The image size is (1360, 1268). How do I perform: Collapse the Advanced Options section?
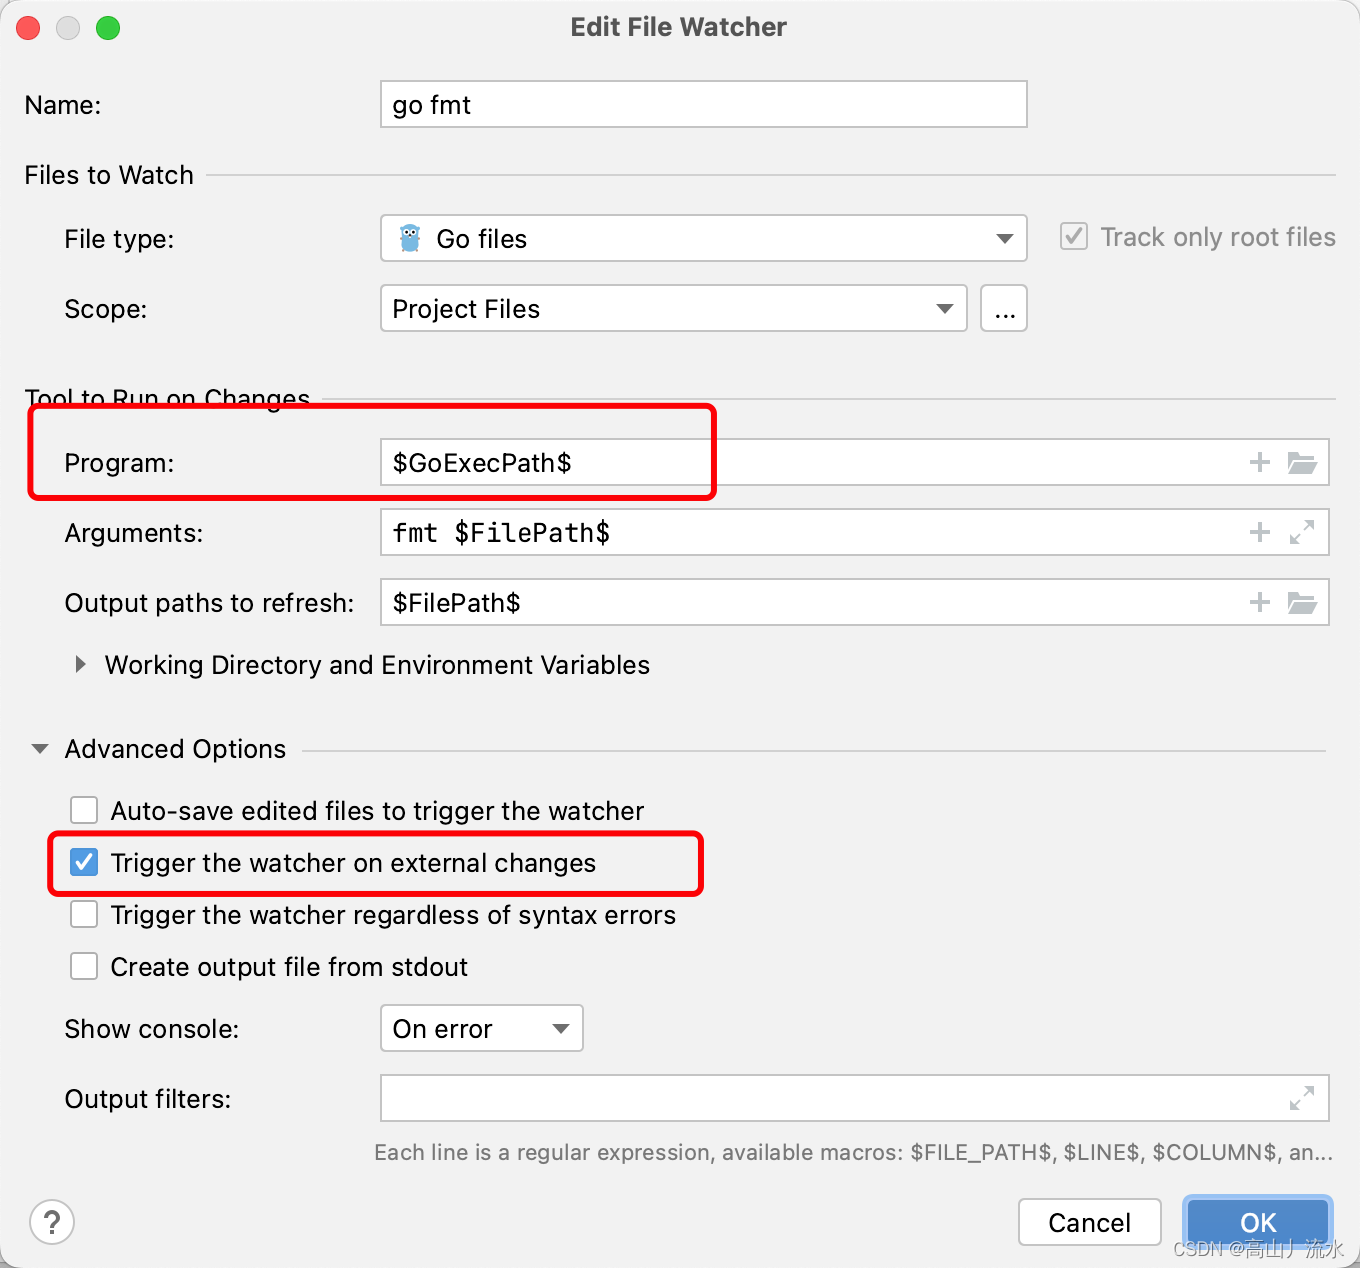[x=40, y=748]
